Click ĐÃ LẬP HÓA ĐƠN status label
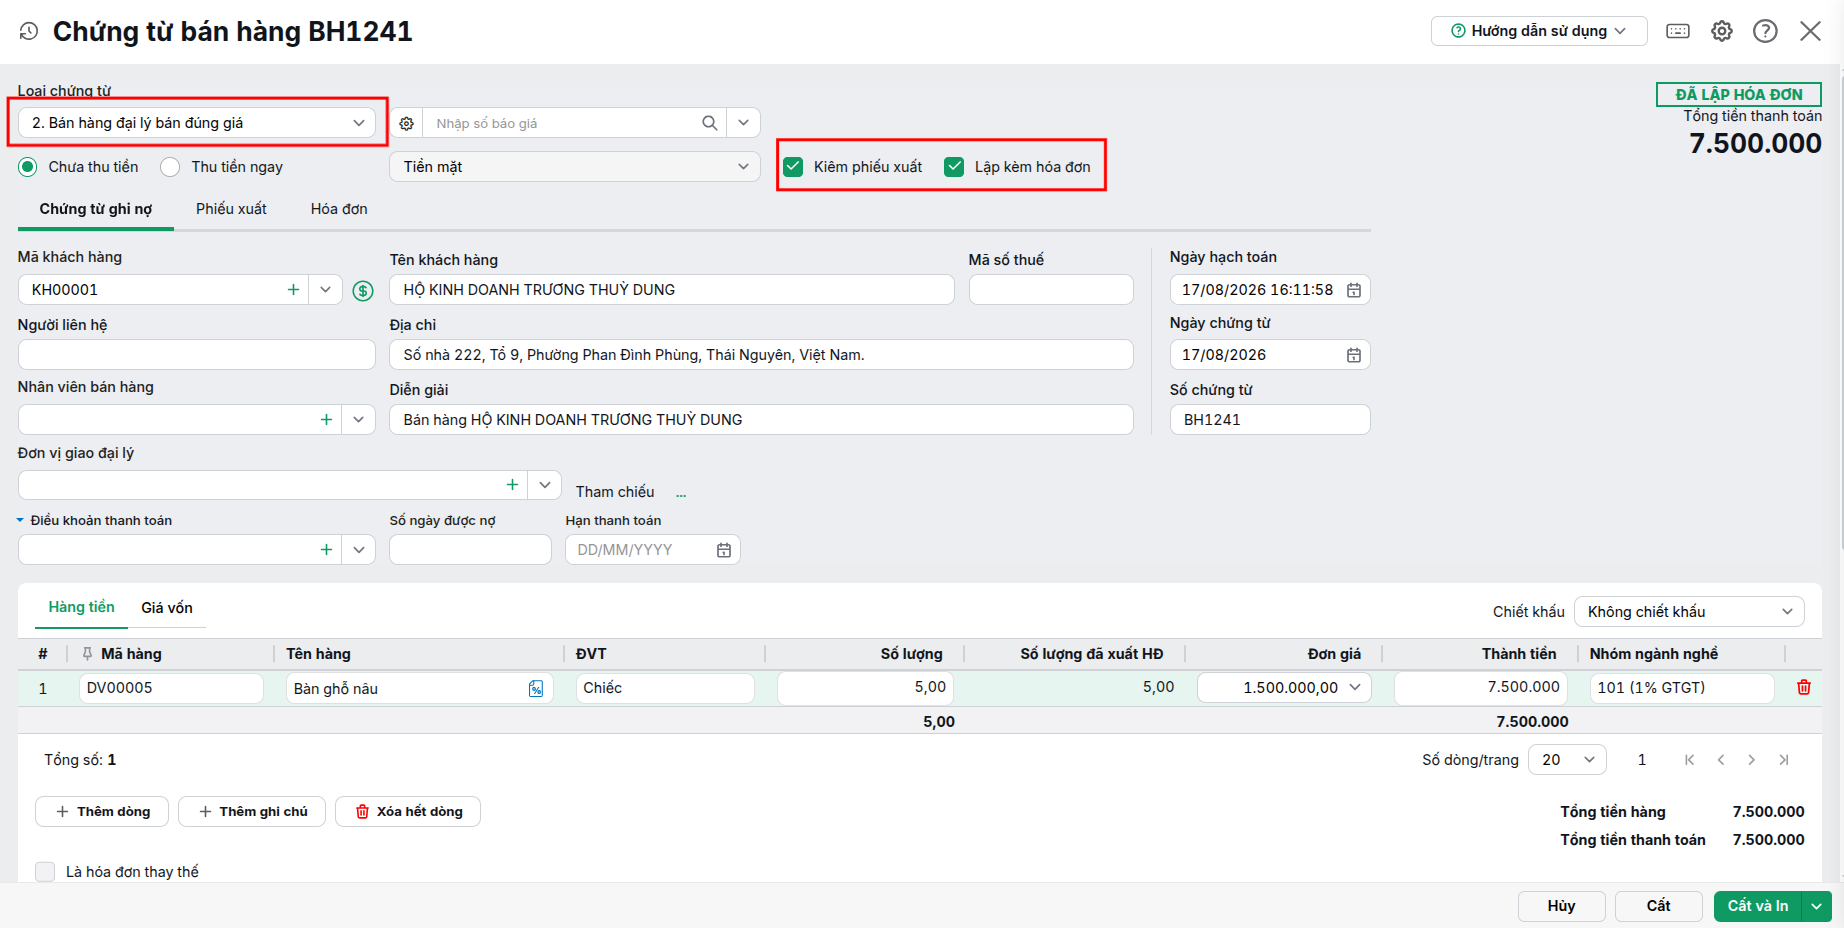Screen dimensions: 1844x928 (1739, 94)
